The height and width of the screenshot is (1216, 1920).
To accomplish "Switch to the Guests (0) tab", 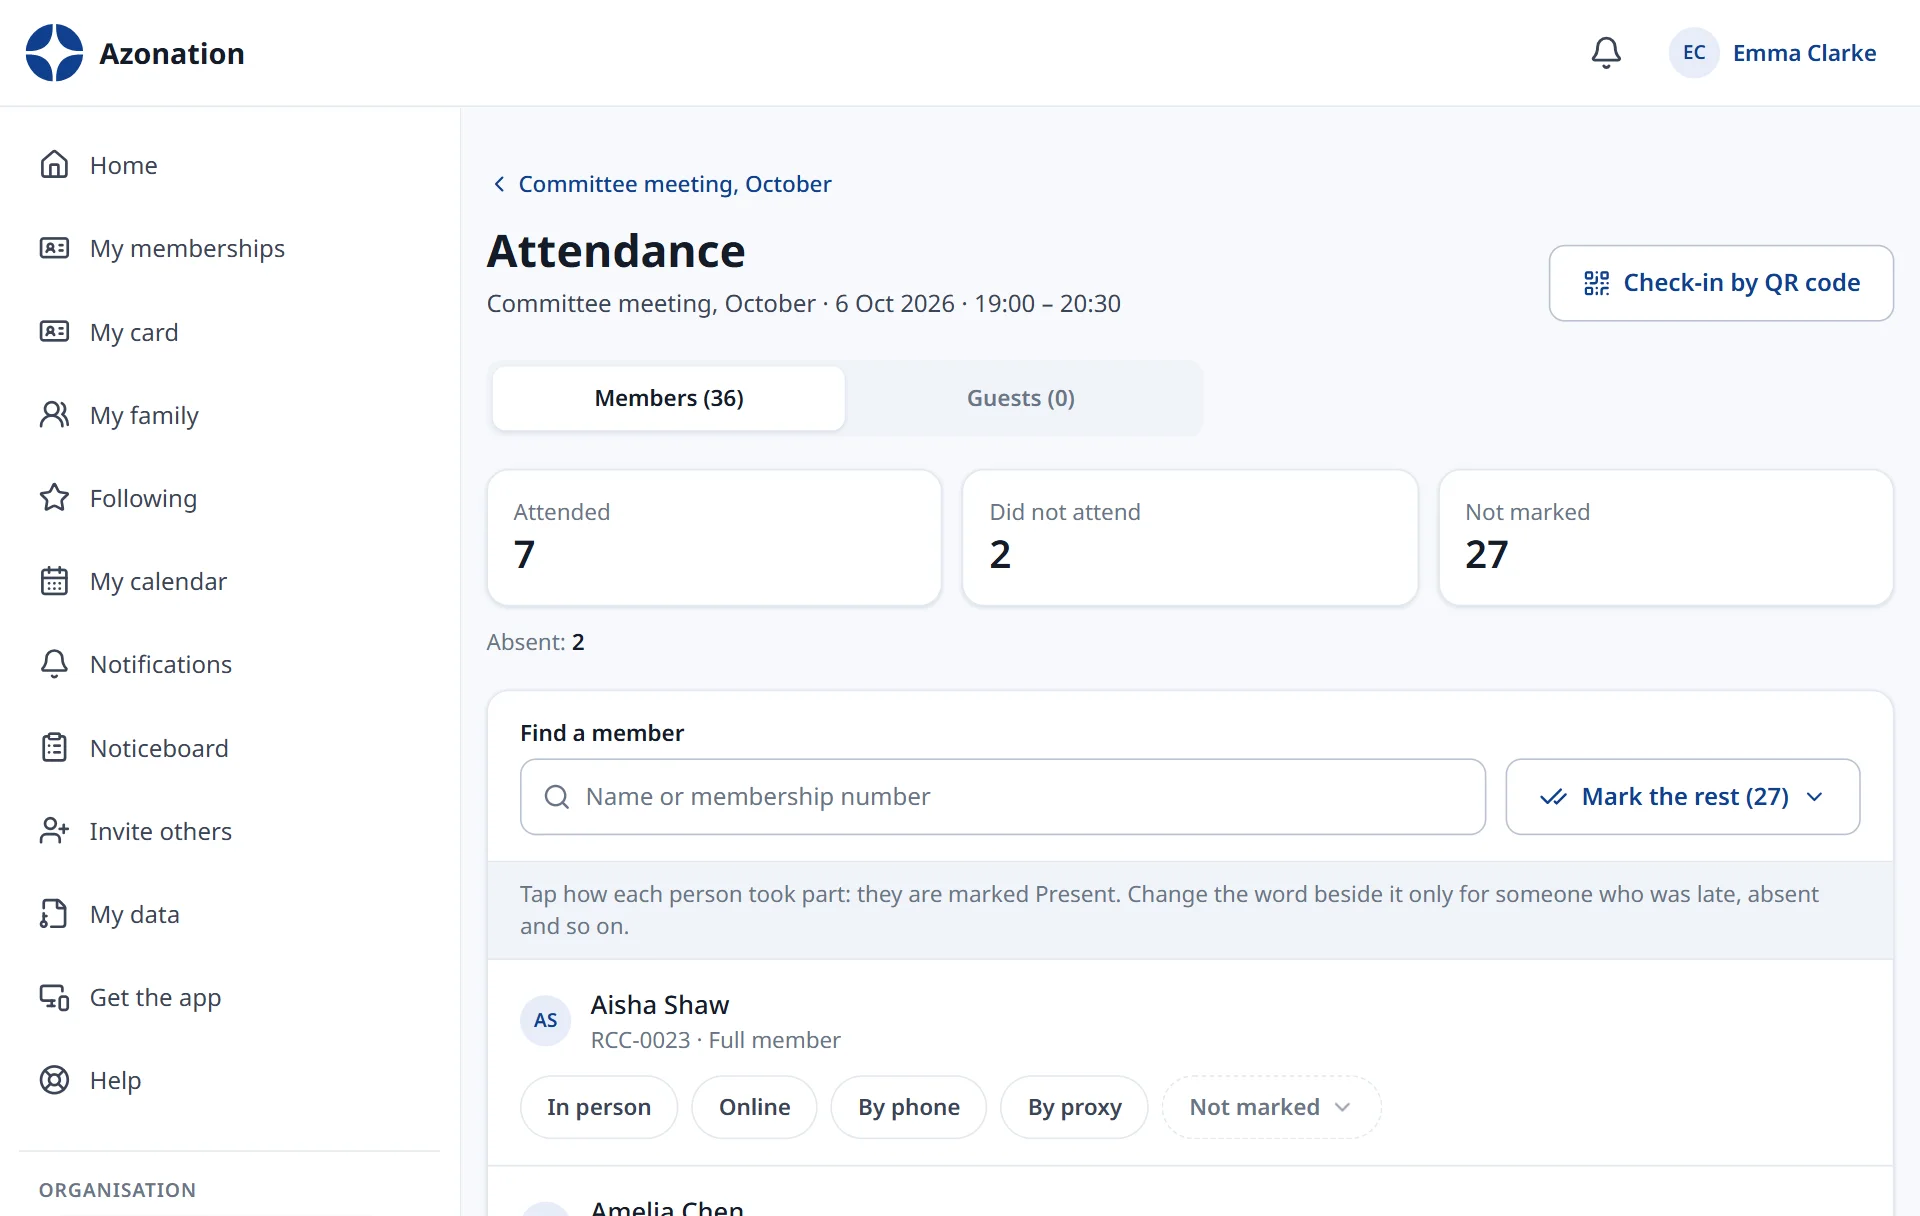I will point(1021,398).
